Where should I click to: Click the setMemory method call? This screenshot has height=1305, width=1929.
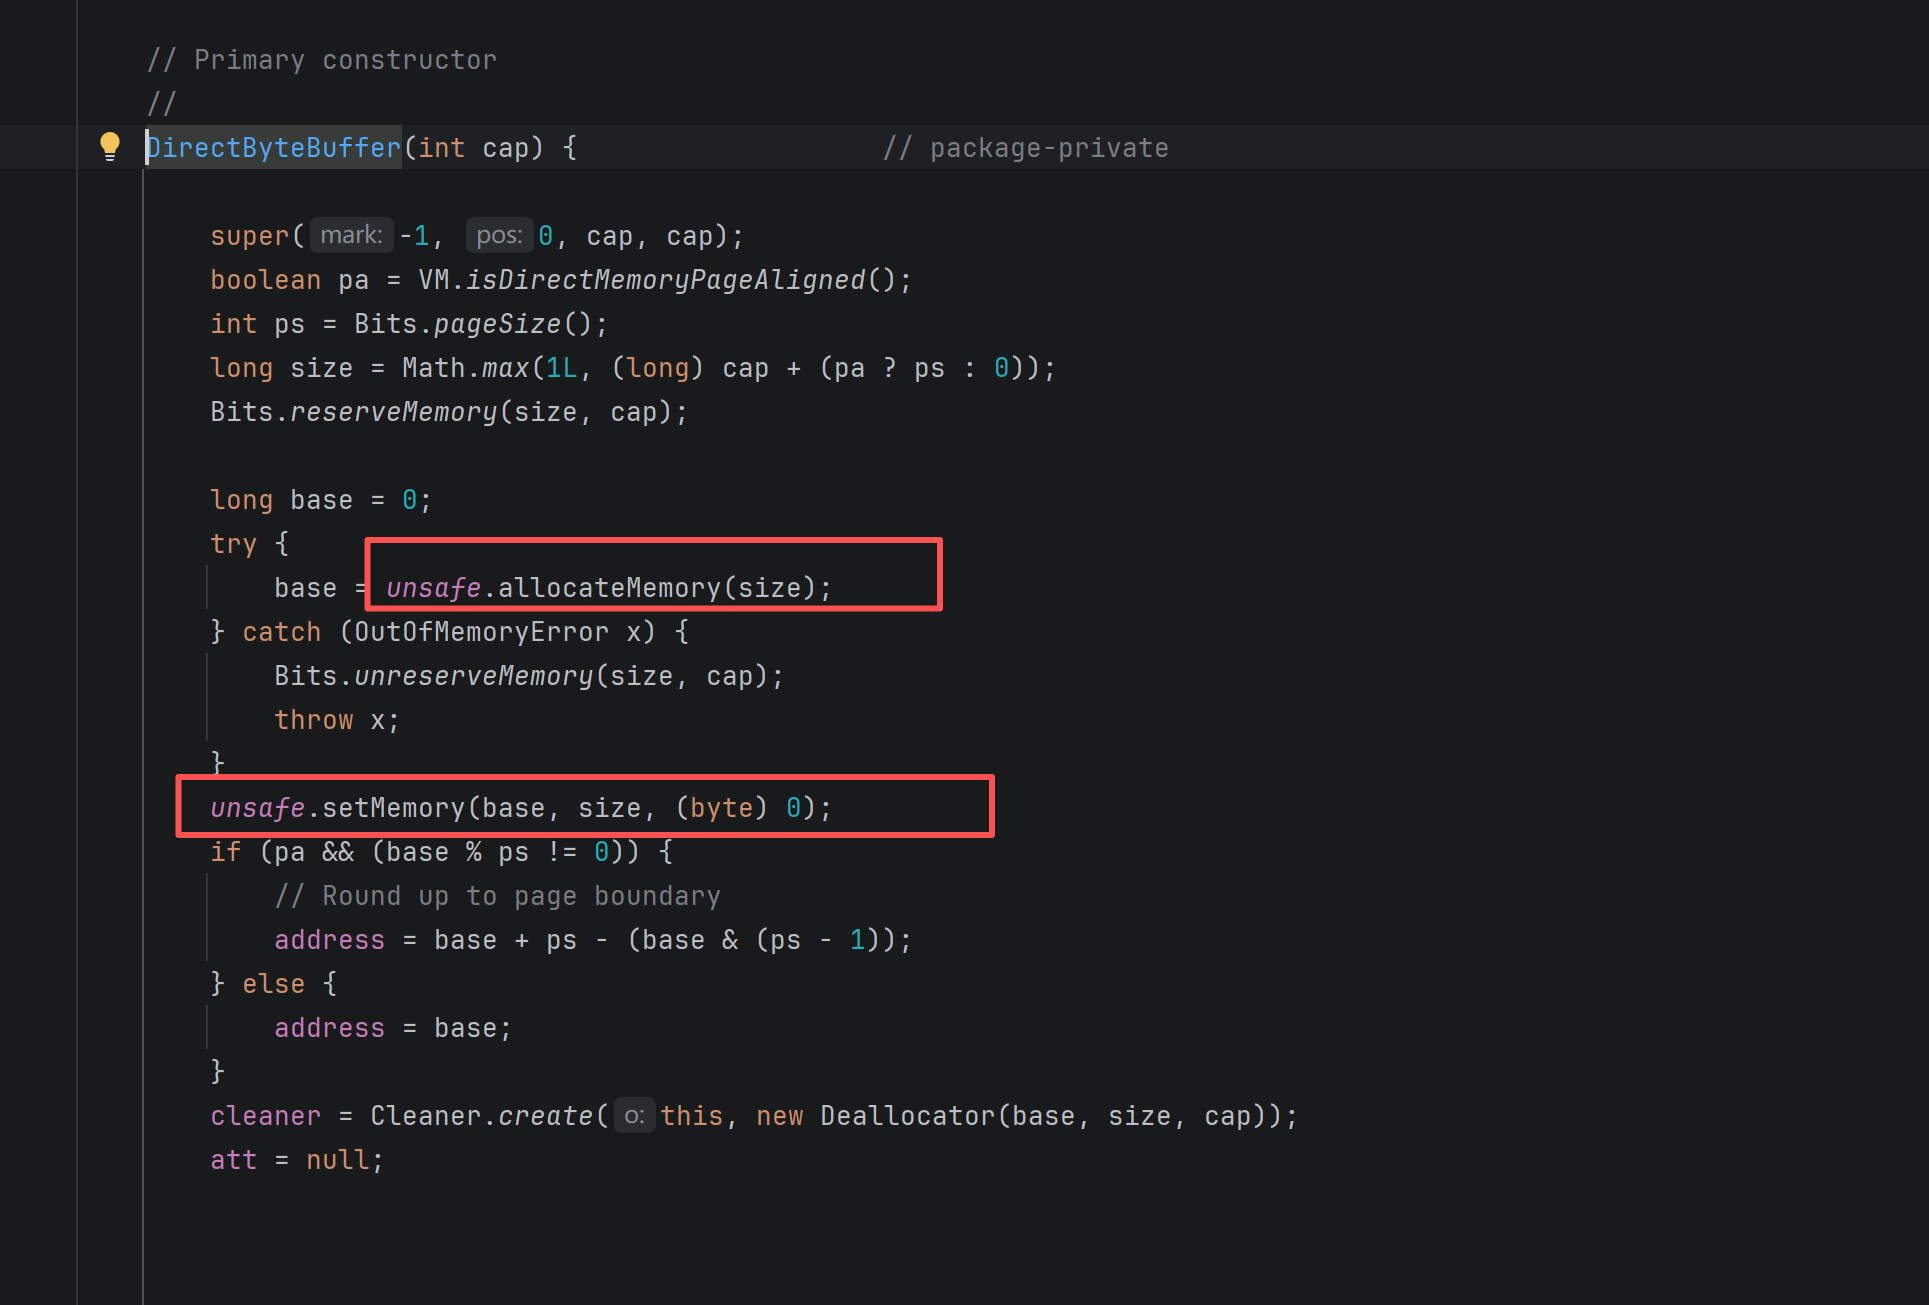tap(393, 808)
